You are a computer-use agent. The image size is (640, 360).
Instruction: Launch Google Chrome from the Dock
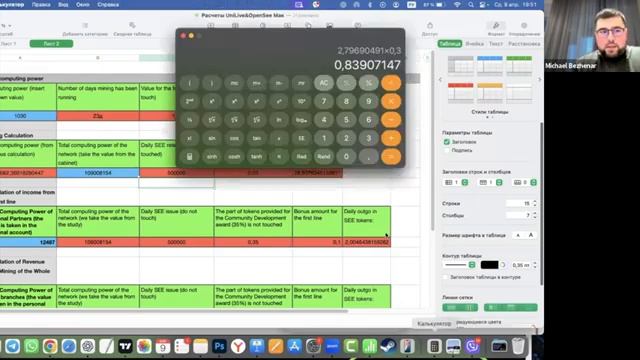pyautogui.click(x=50, y=347)
